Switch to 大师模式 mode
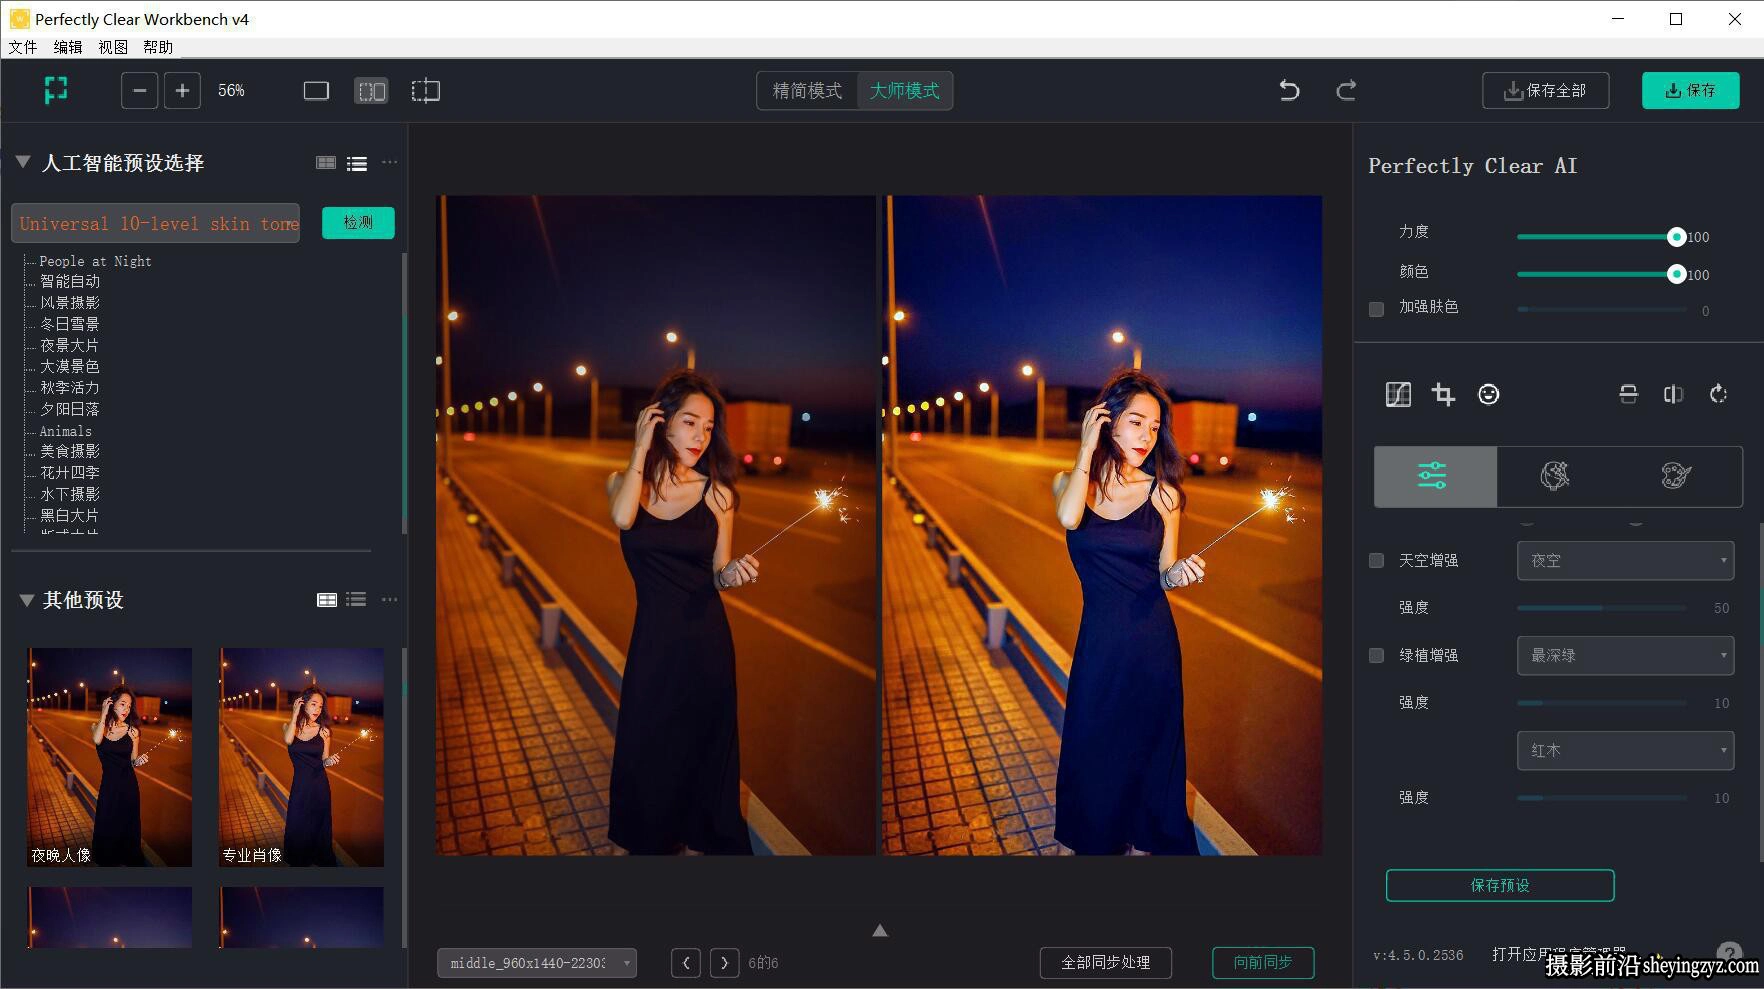 [904, 91]
